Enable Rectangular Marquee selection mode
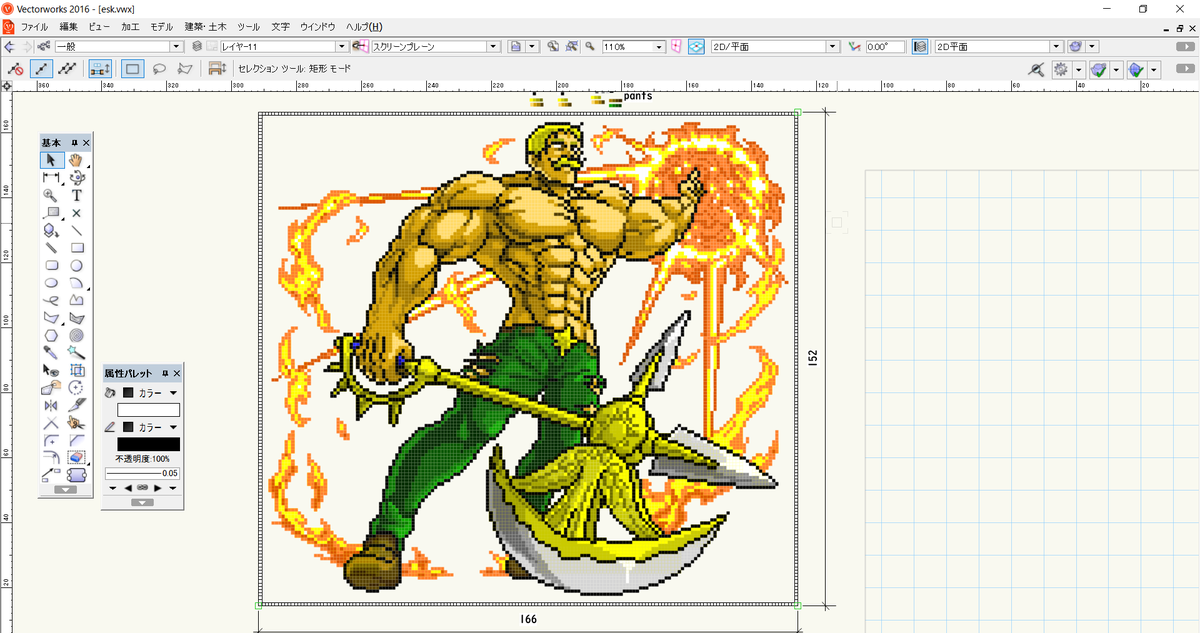This screenshot has width=1200, height=633. pos(132,69)
